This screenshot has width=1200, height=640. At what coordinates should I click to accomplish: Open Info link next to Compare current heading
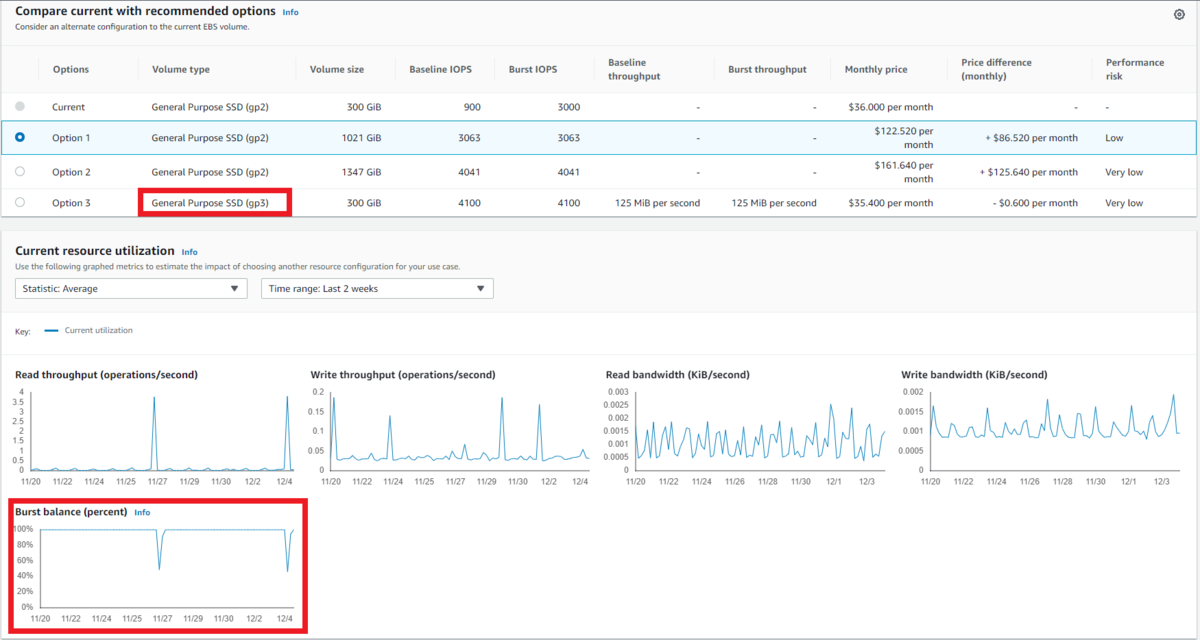coord(290,12)
